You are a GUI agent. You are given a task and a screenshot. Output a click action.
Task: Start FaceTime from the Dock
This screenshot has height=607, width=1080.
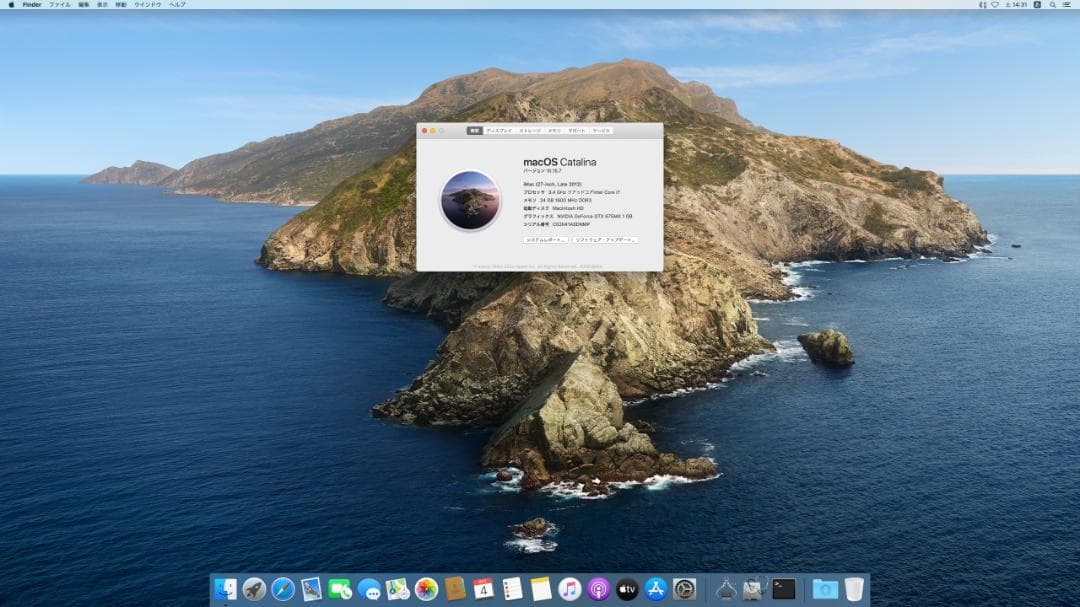click(338, 587)
